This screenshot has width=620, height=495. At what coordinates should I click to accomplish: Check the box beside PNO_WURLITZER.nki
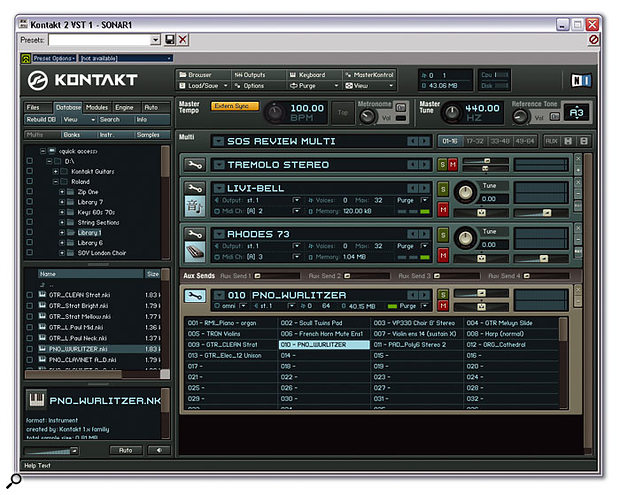click(x=30, y=349)
